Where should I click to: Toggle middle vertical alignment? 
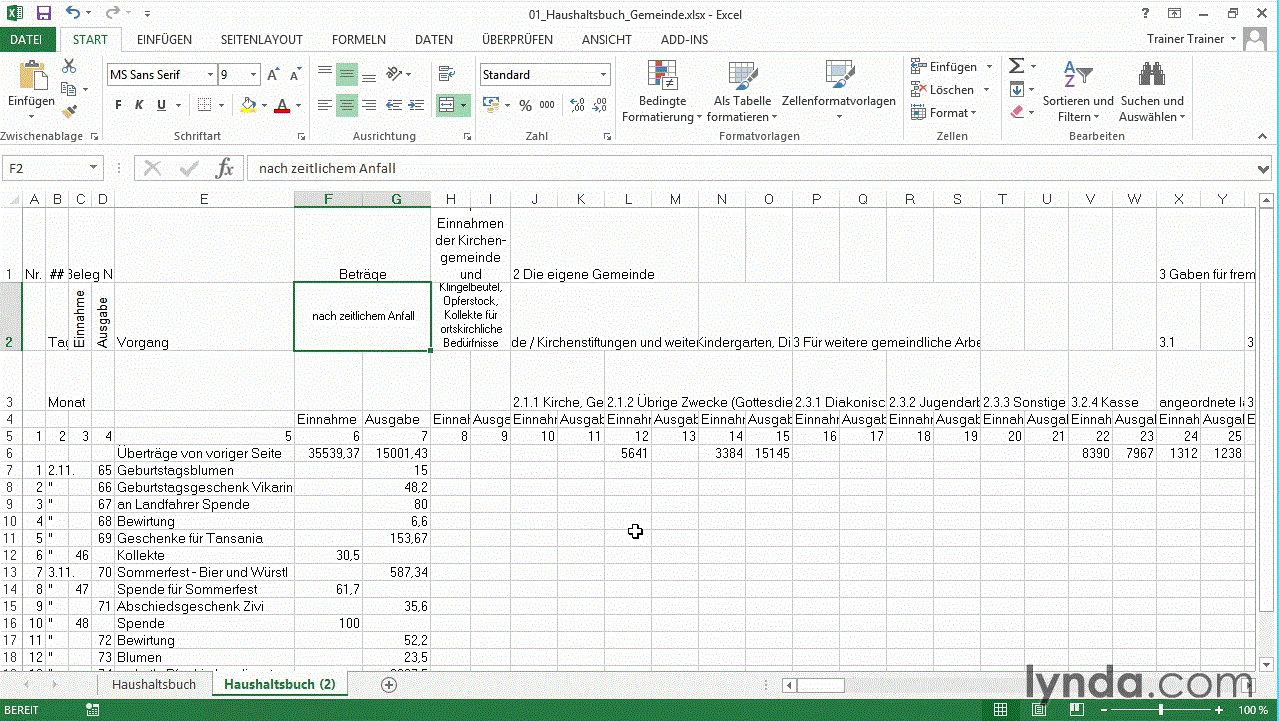[x=346, y=74]
